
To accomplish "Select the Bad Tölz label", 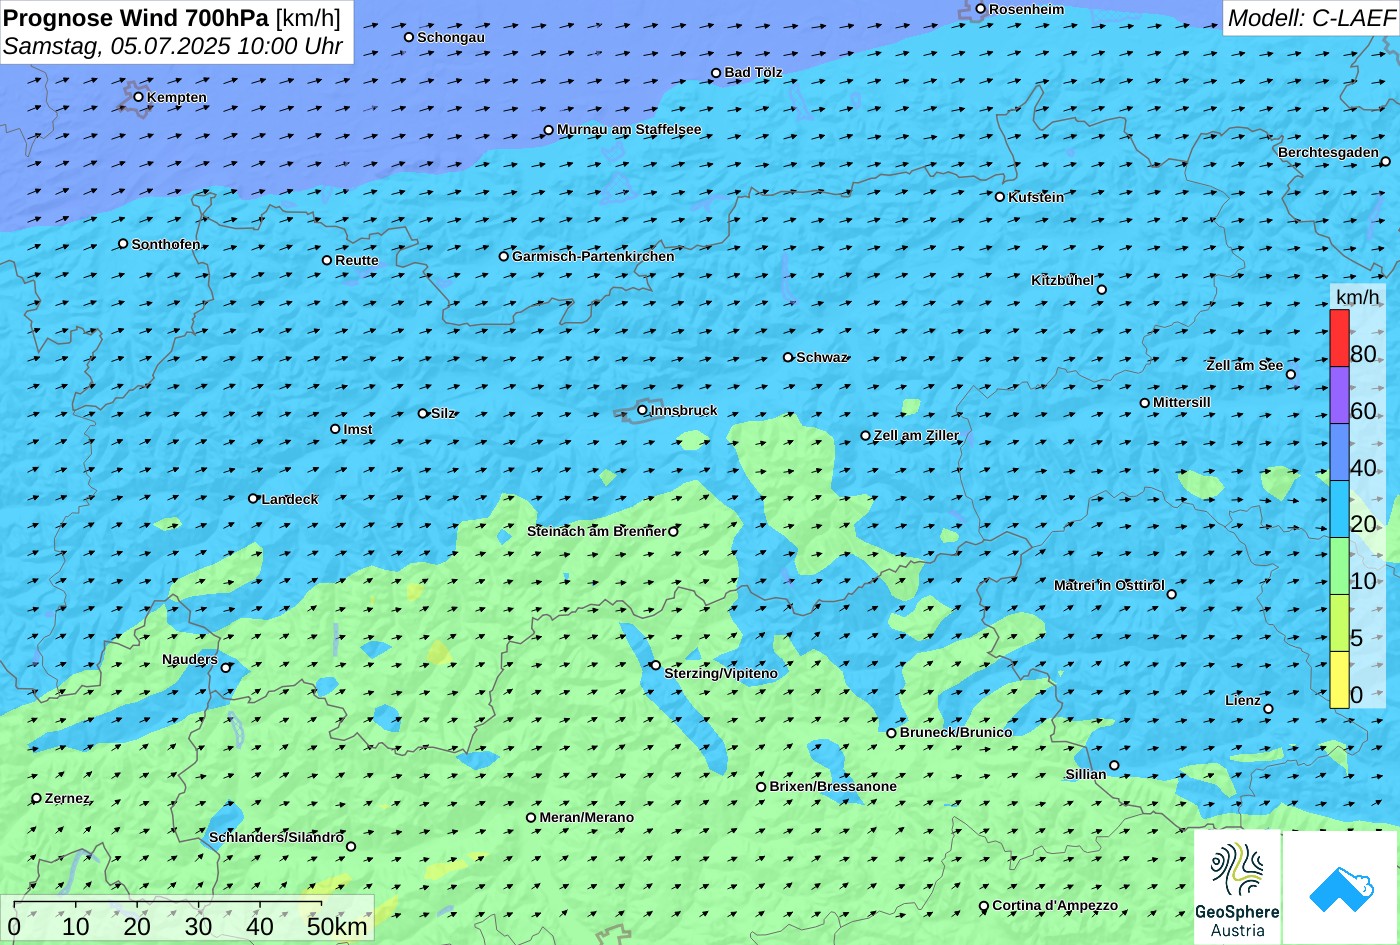I will coord(753,72).
